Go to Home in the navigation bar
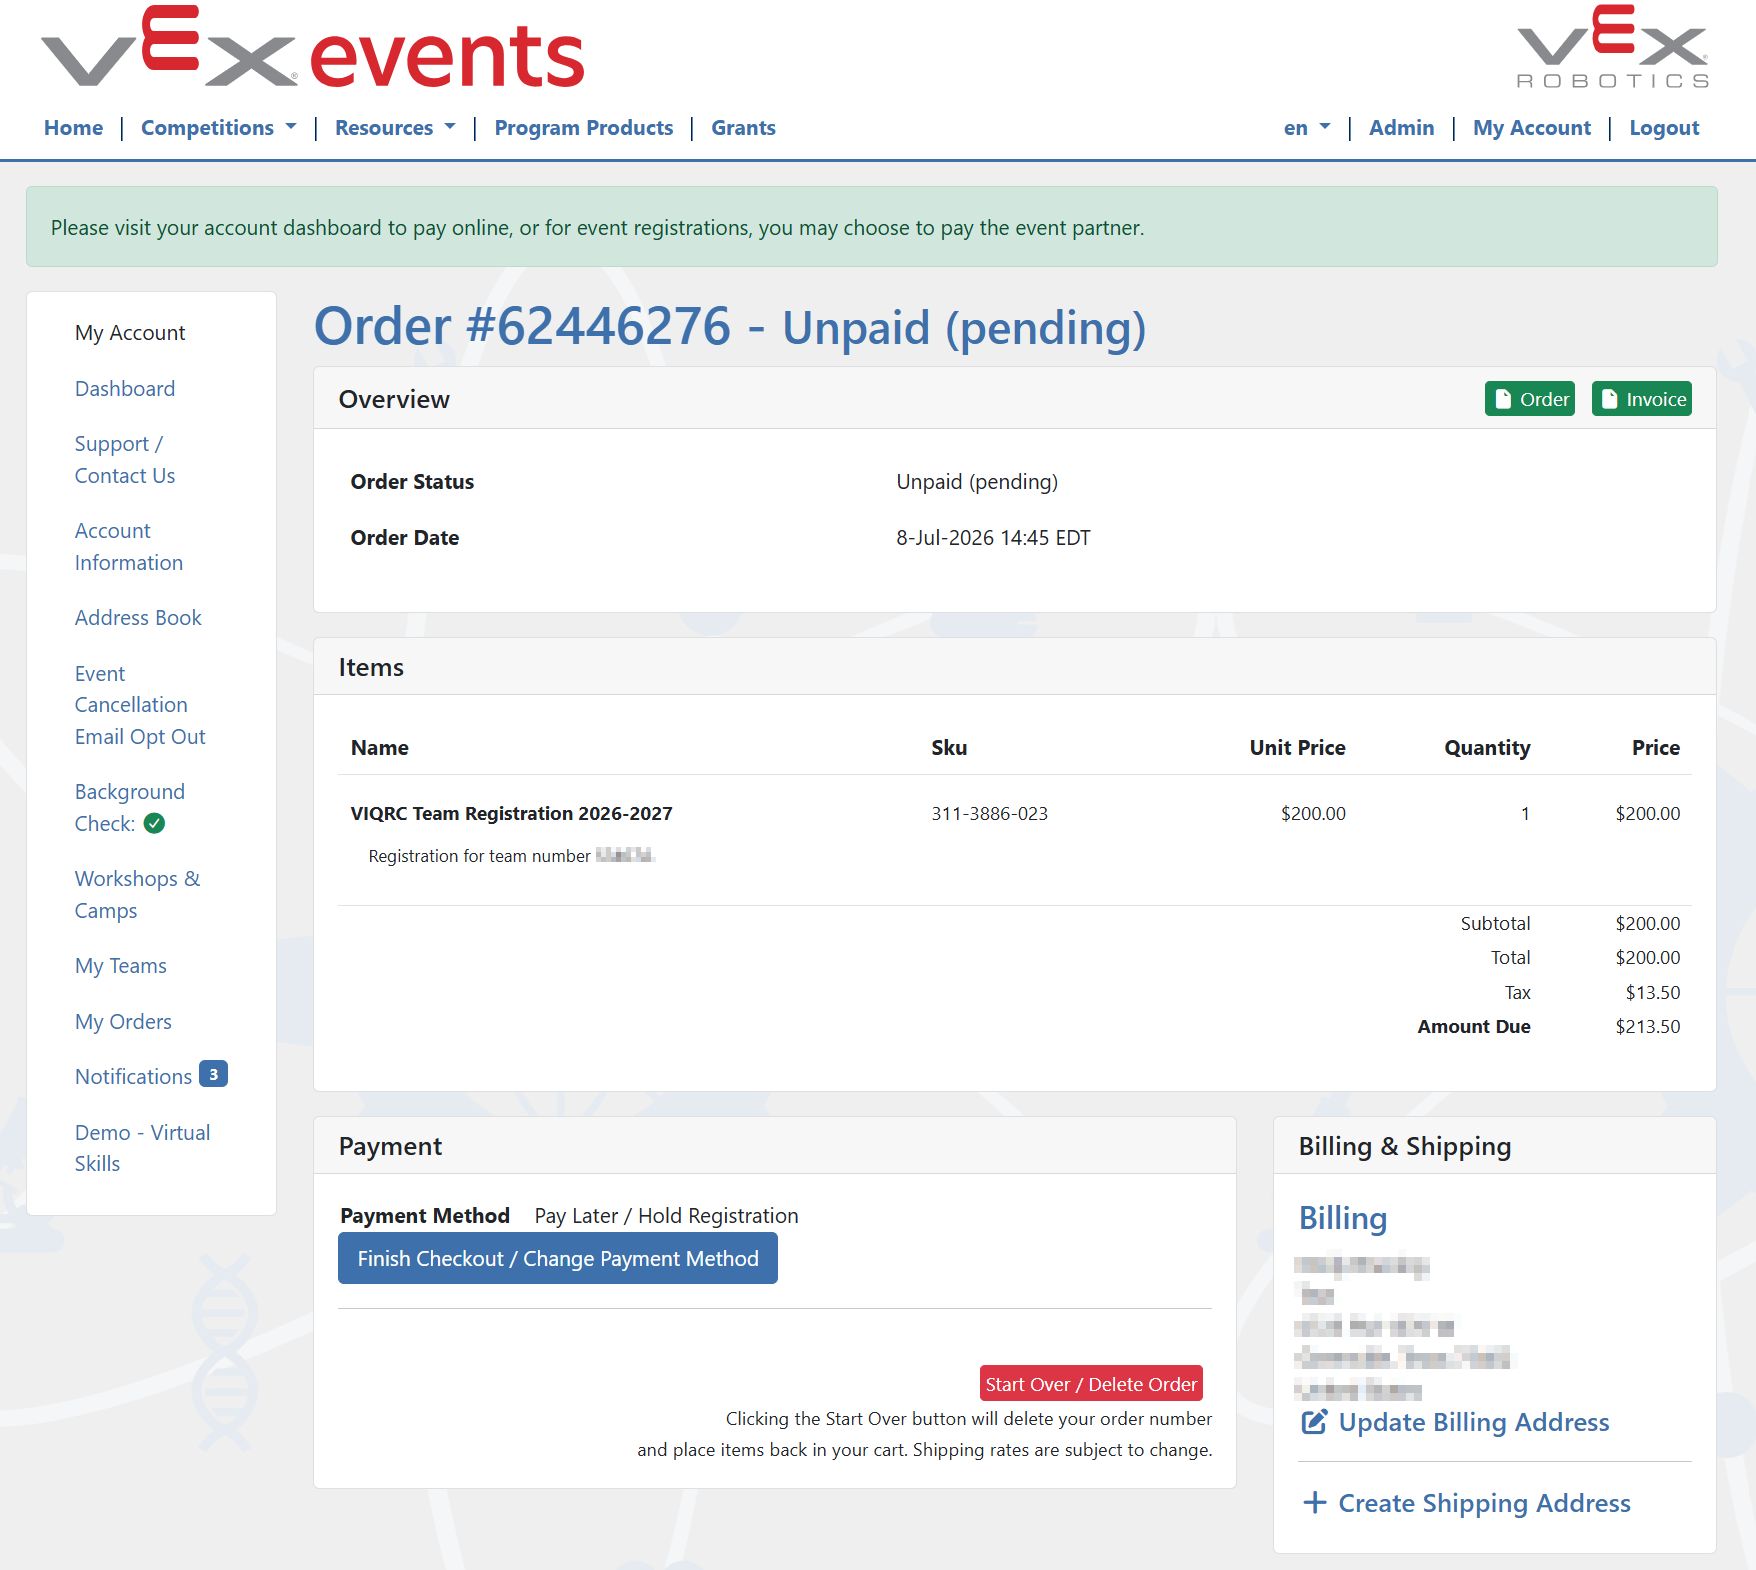The height and width of the screenshot is (1570, 1756). click(x=73, y=128)
